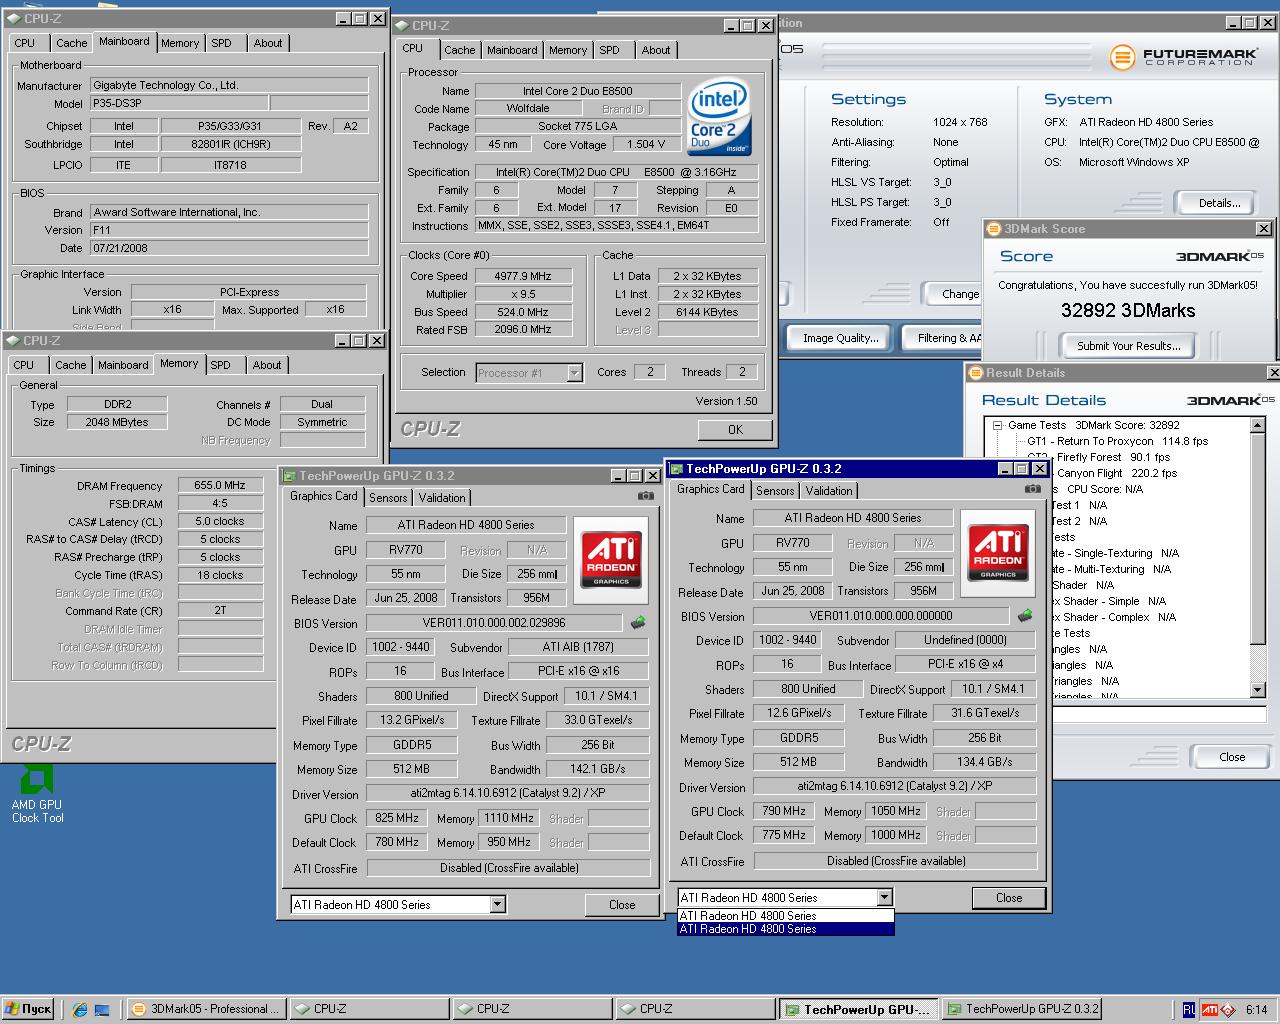Click GPU Clock 825 MHz field in left GPU-Z
Image resolution: width=1280 pixels, height=1024 pixels.
pos(396,818)
